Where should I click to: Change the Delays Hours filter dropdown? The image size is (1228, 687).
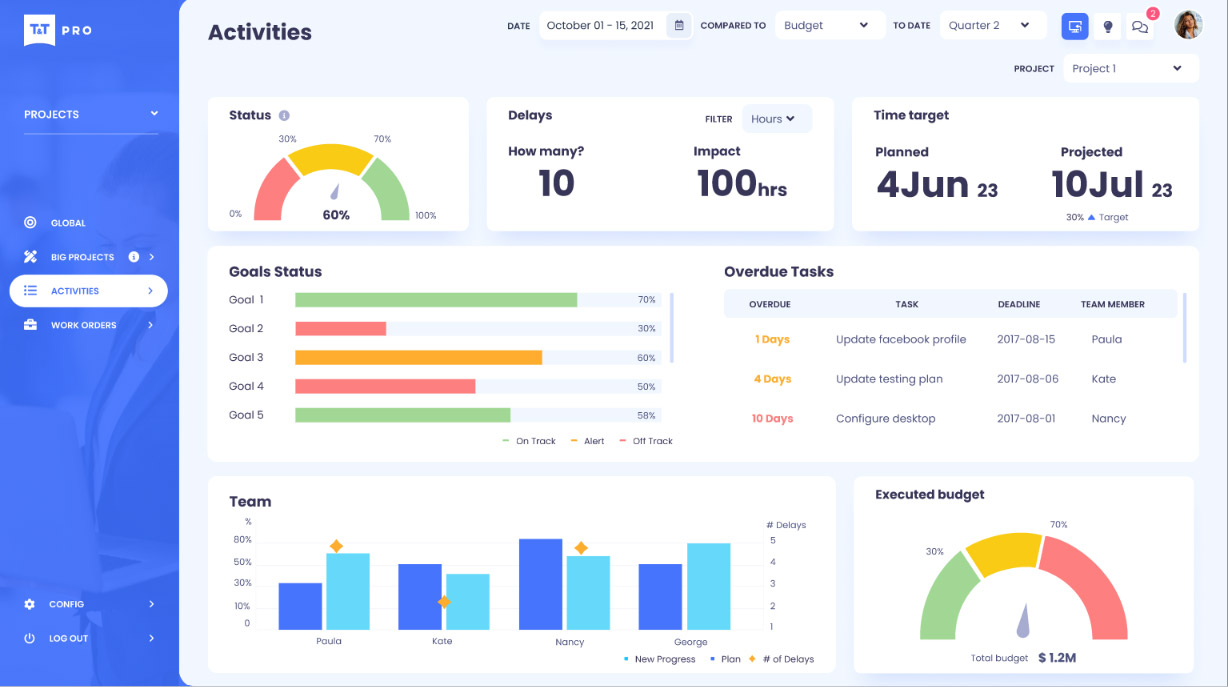[776, 119]
